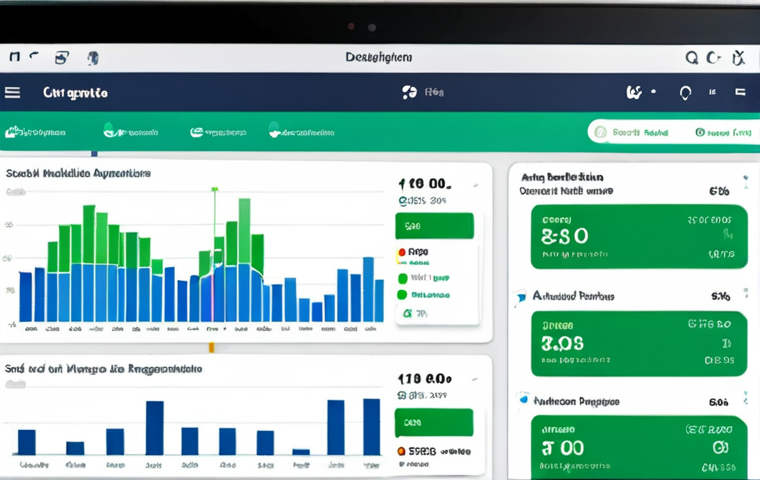Click the round icon inside the white search pill
The width and height of the screenshot is (760, 480).
[x=601, y=132]
